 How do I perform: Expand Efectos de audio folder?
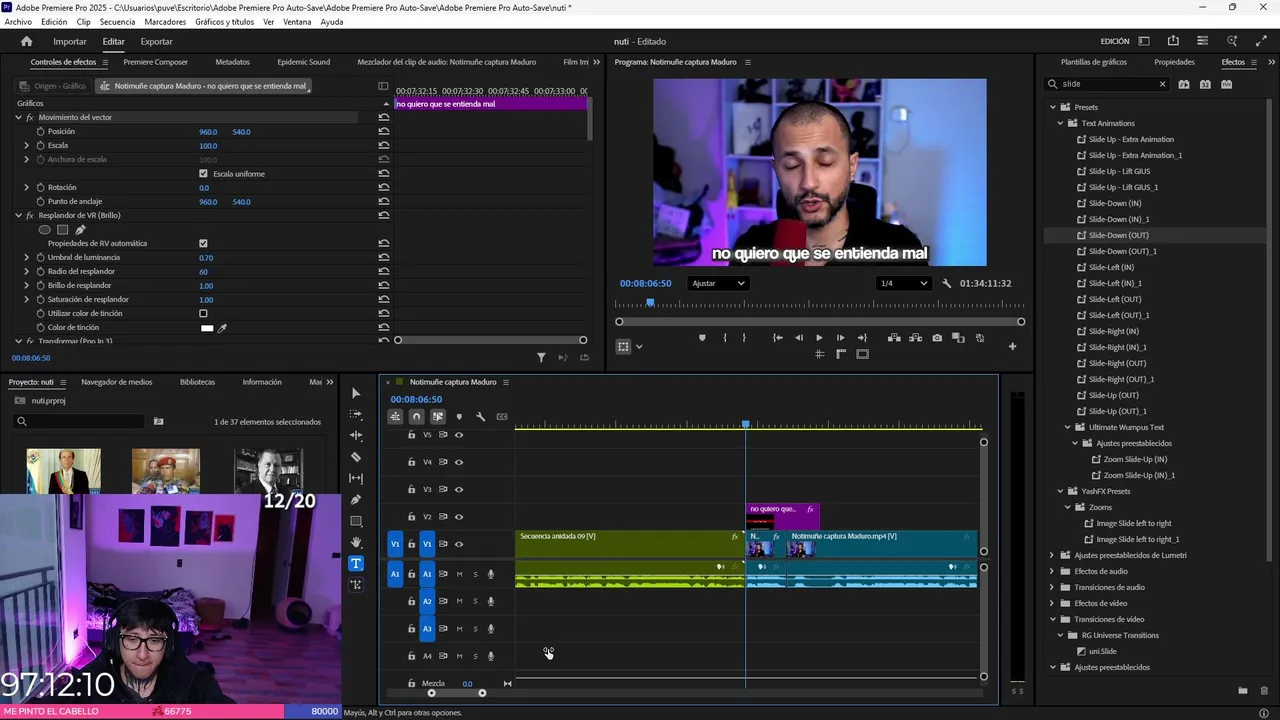1052,572
